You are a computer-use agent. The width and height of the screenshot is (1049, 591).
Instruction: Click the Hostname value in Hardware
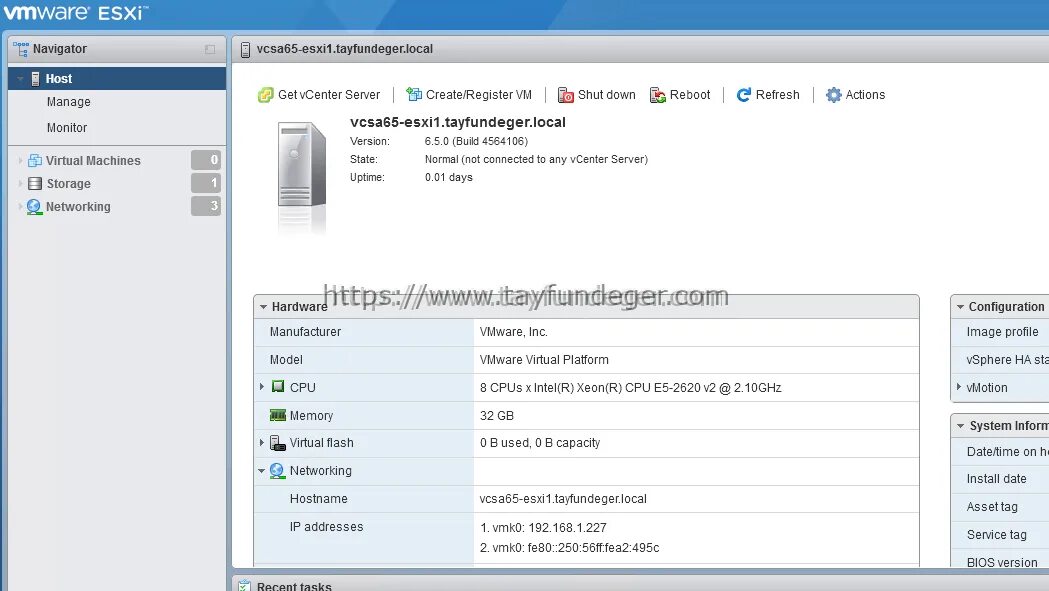pos(563,499)
